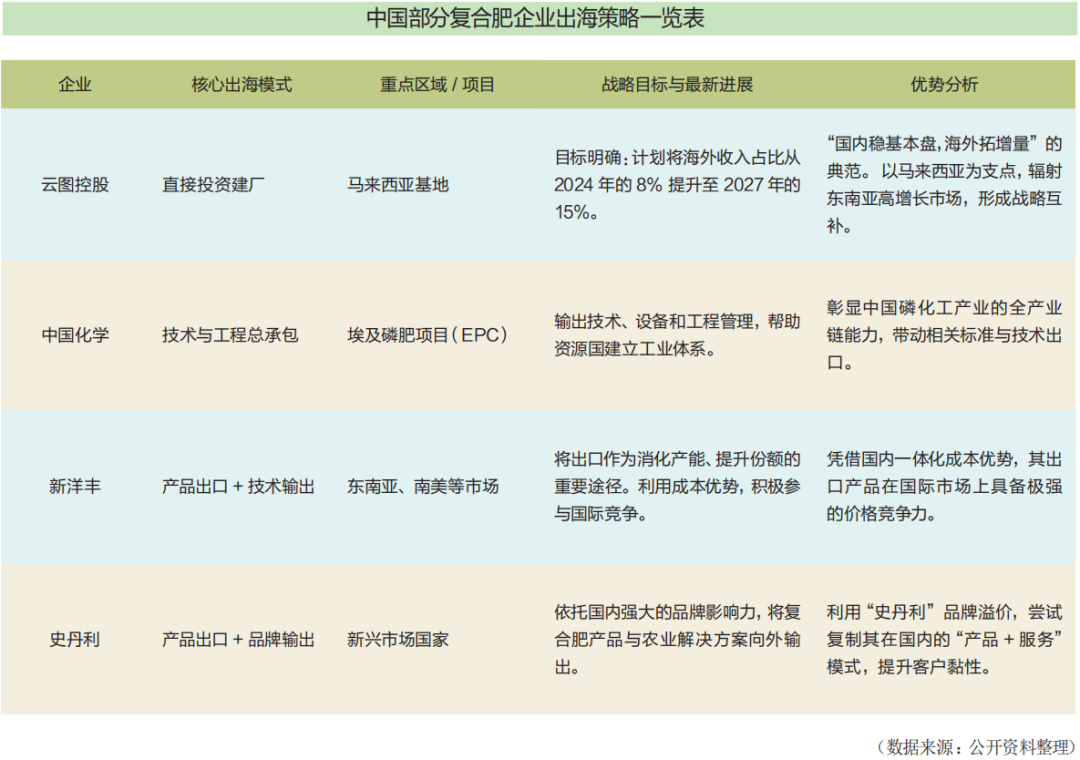Click the cell 产品出口 + 技术输出
The image size is (1080, 760).
(238, 486)
